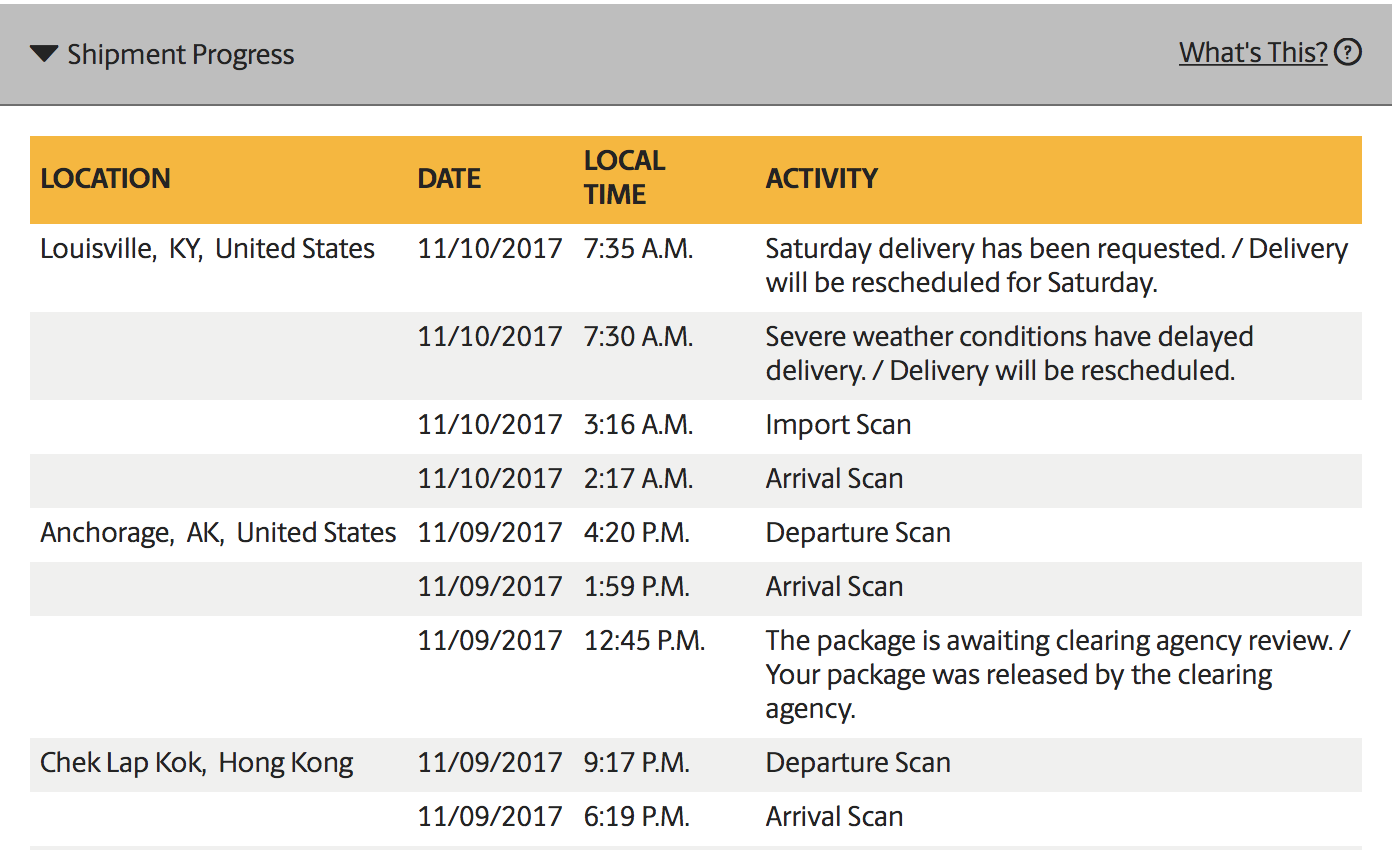This screenshot has width=1392, height=850.
Task: Click the 2:17 A.M. Arrival Scan row
Action: click(x=696, y=478)
